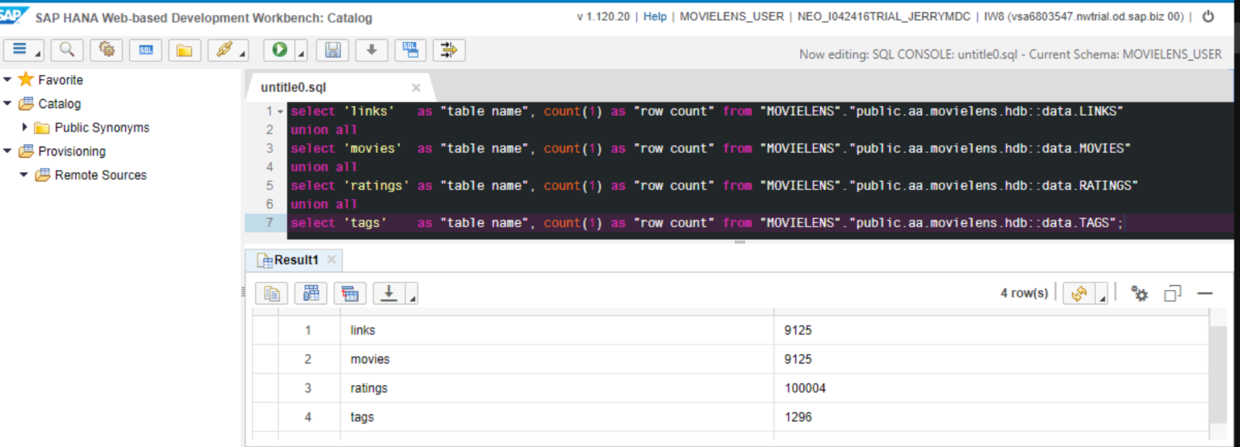Click the 'ratings' cell in results
The height and width of the screenshot is (447, 1240).
[x=557, y=388]
